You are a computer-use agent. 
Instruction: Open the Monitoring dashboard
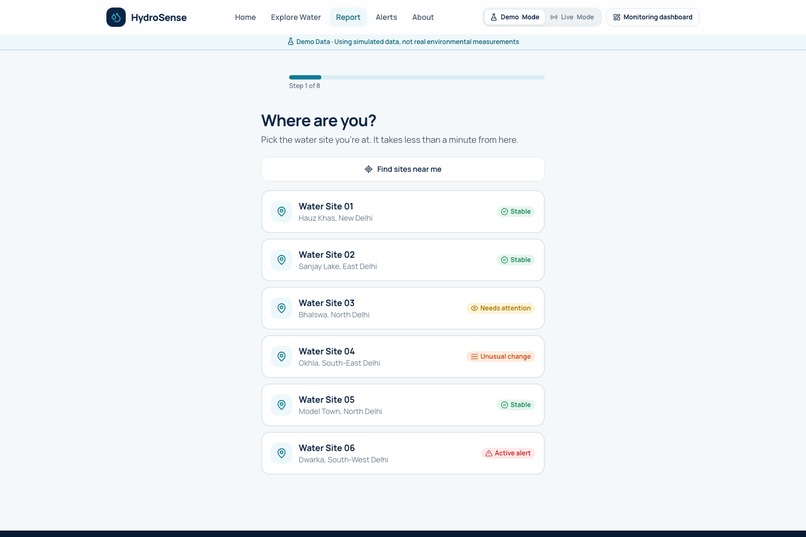coord(653,17)
